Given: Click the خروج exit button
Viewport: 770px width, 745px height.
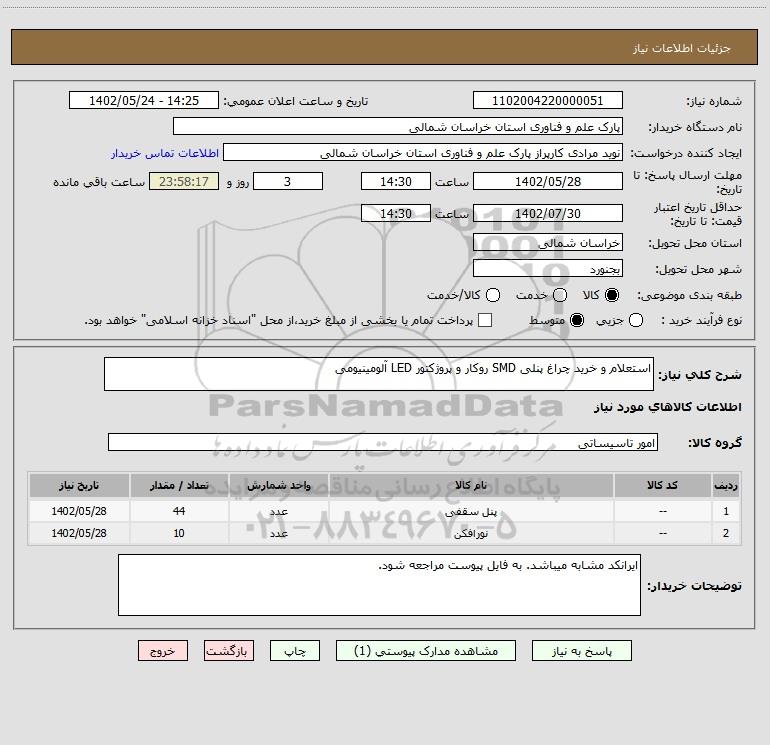Looking at the screenshot, I should [x=163, y=651].
